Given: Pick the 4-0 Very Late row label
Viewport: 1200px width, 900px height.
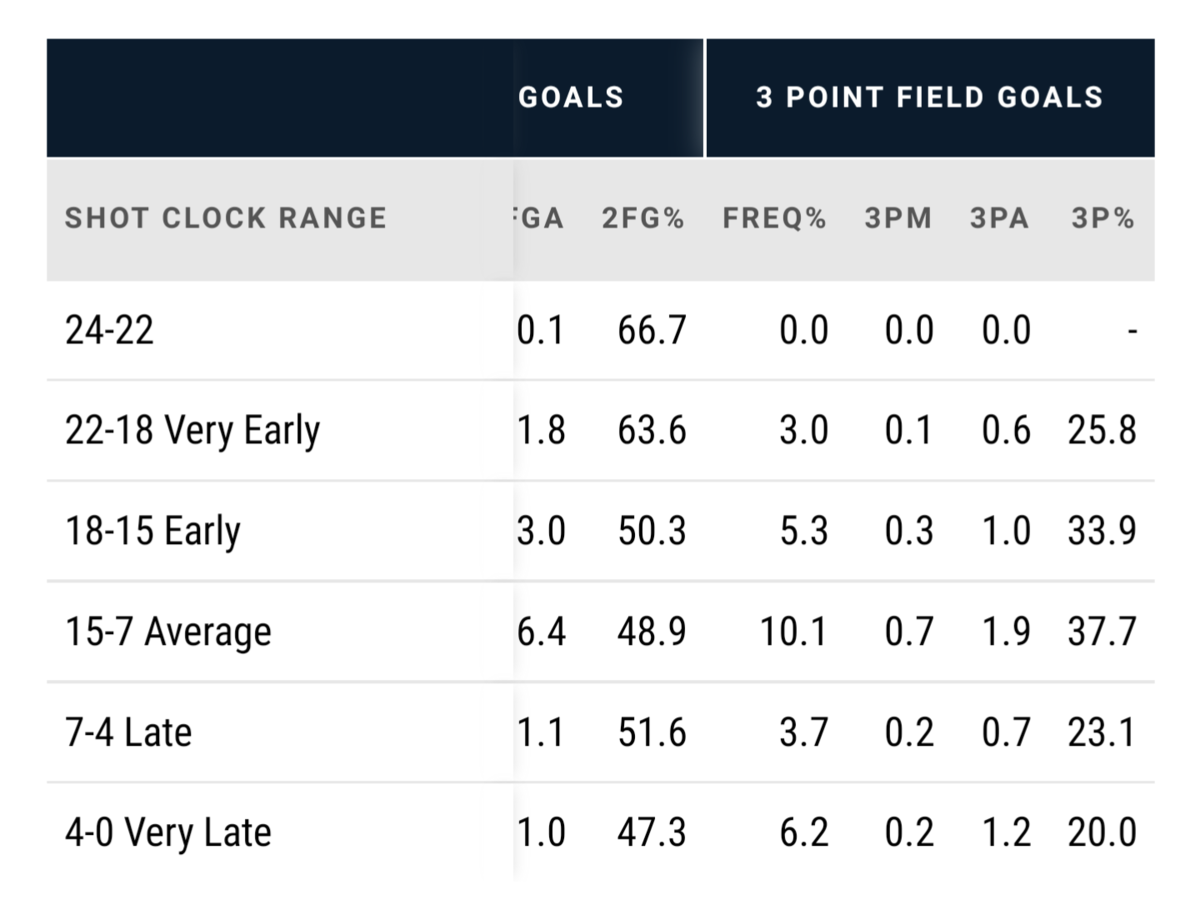Looking at the screenshot, I should (x=167, y=833).
